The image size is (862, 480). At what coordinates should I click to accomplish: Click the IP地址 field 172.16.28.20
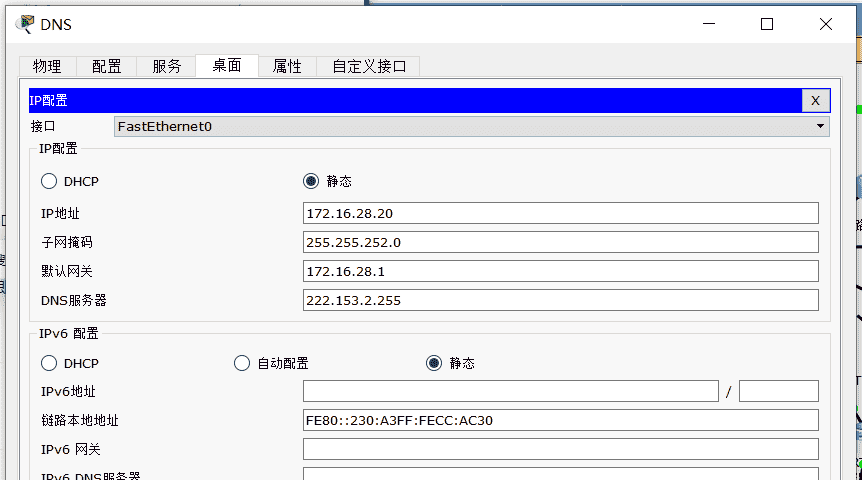561,213
